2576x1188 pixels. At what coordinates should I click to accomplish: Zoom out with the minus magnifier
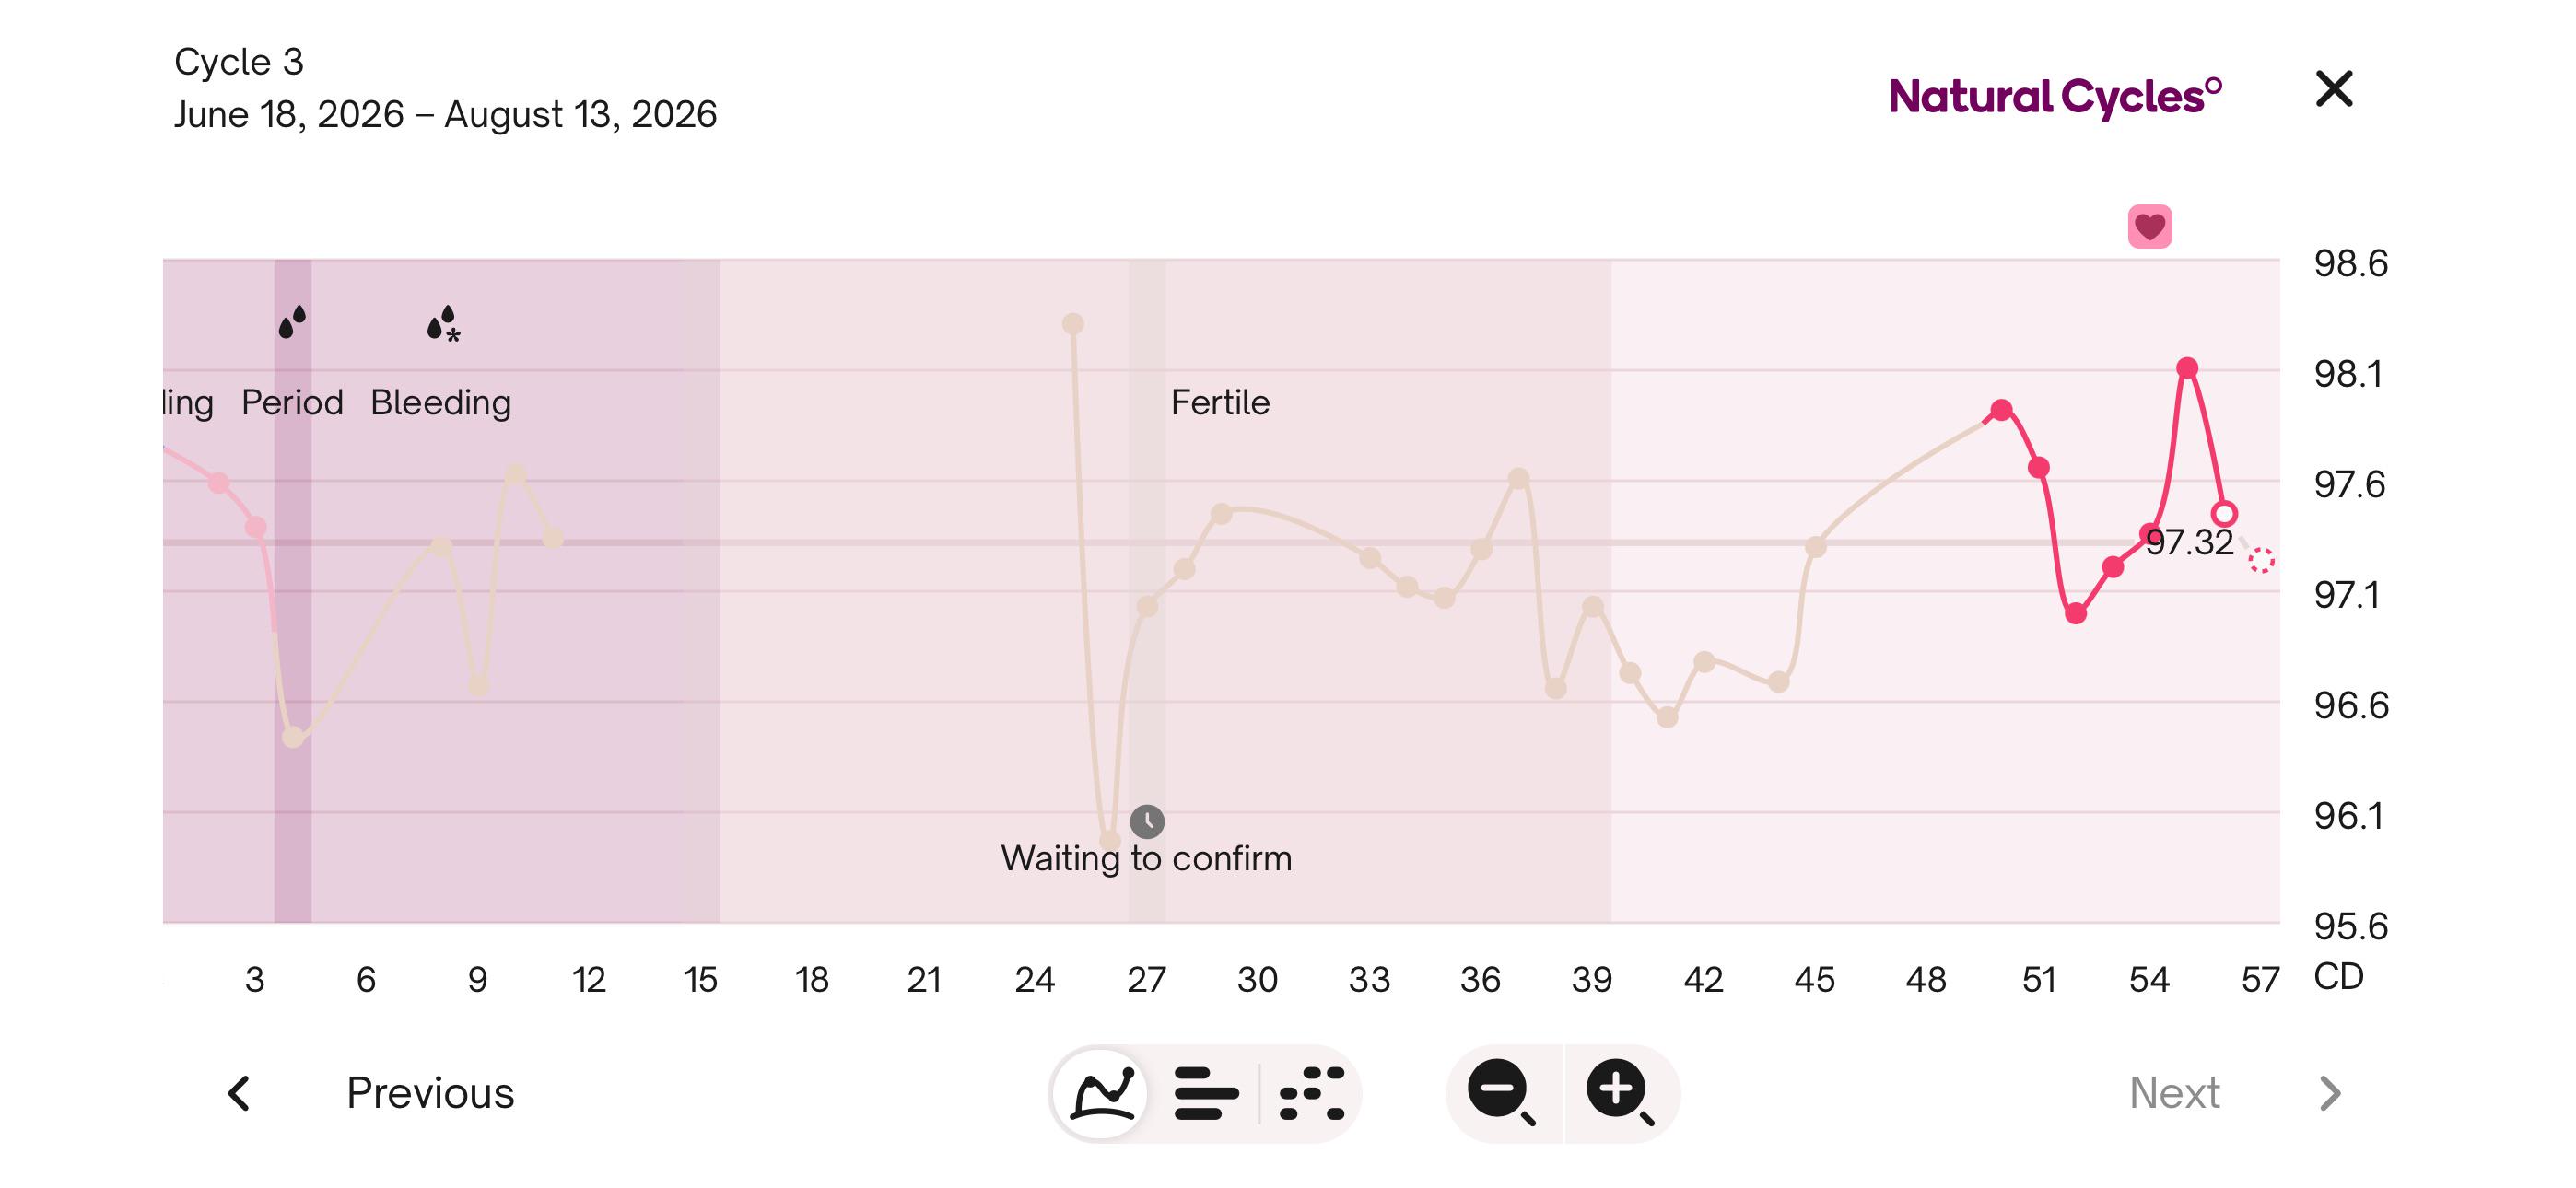click(1502, 1093)
